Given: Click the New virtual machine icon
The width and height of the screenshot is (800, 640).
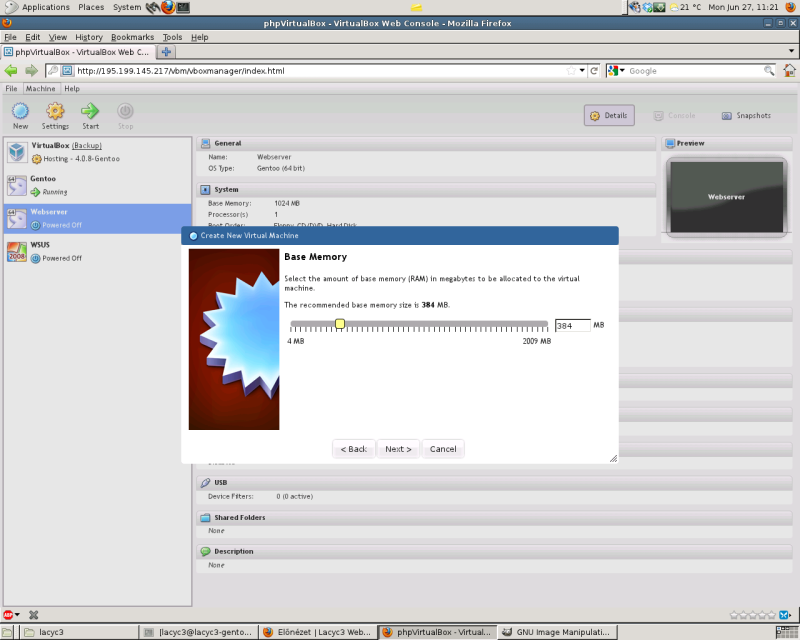Looking at the screenshot, I should pyautogui.click(x=20, y=111).
